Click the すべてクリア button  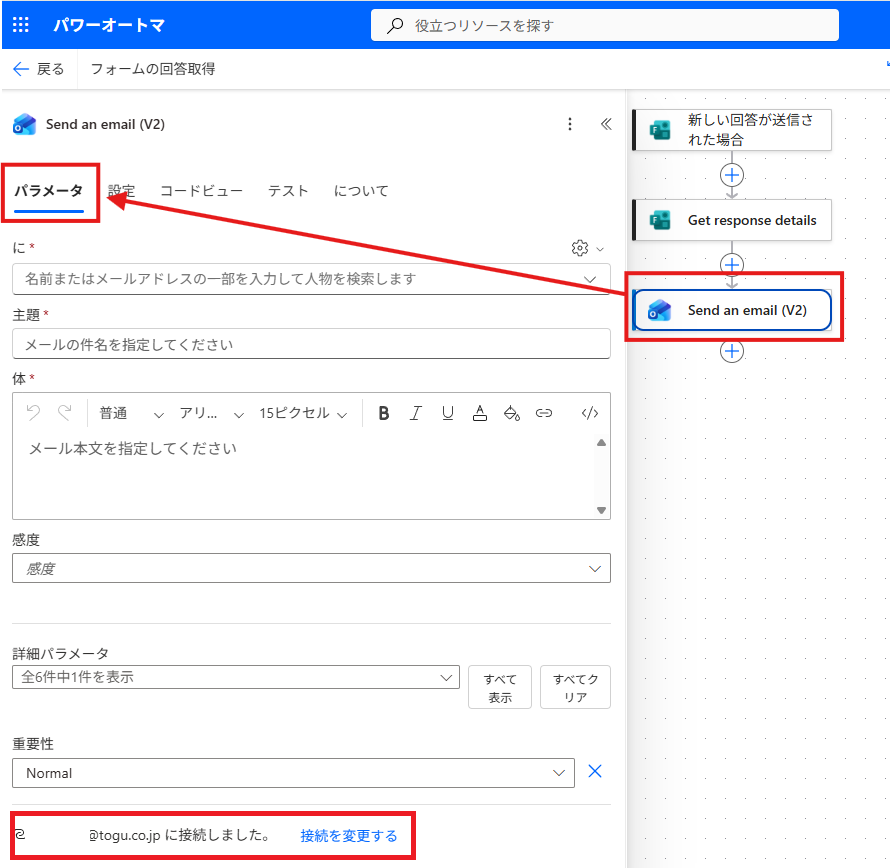[x=576, y=687]
